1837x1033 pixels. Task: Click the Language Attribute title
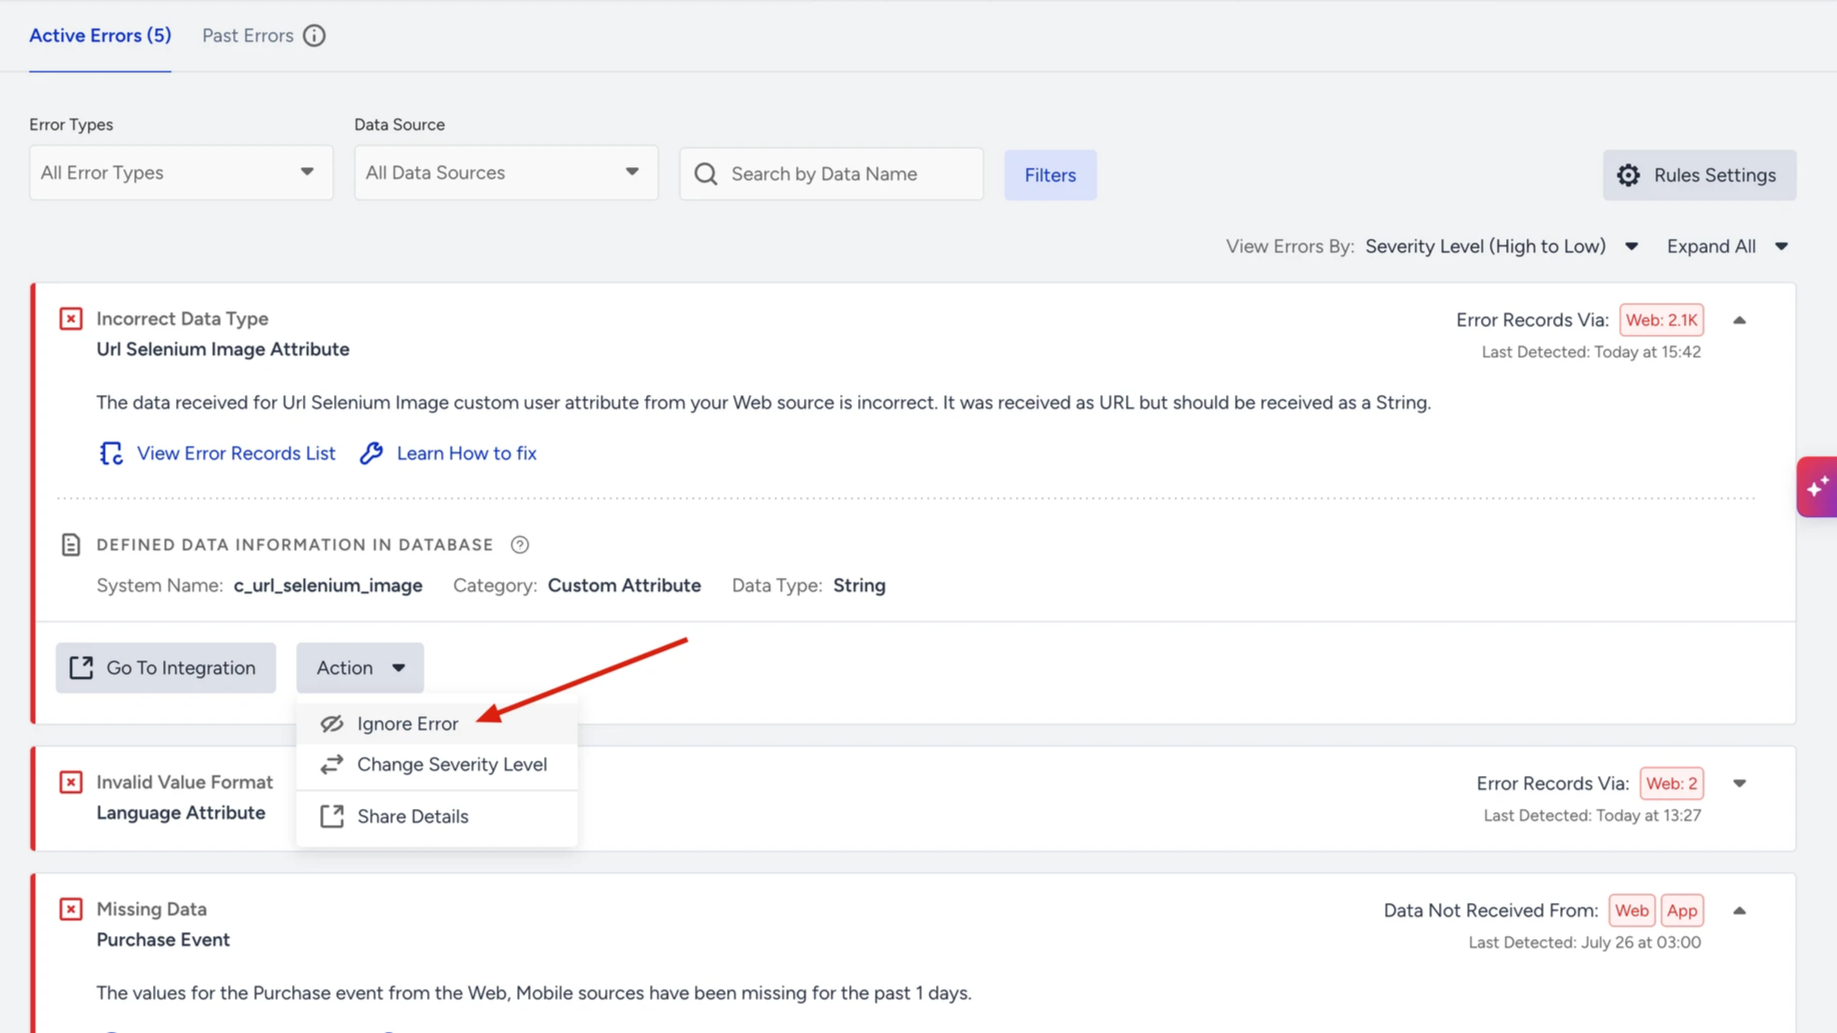pos(181,813)
